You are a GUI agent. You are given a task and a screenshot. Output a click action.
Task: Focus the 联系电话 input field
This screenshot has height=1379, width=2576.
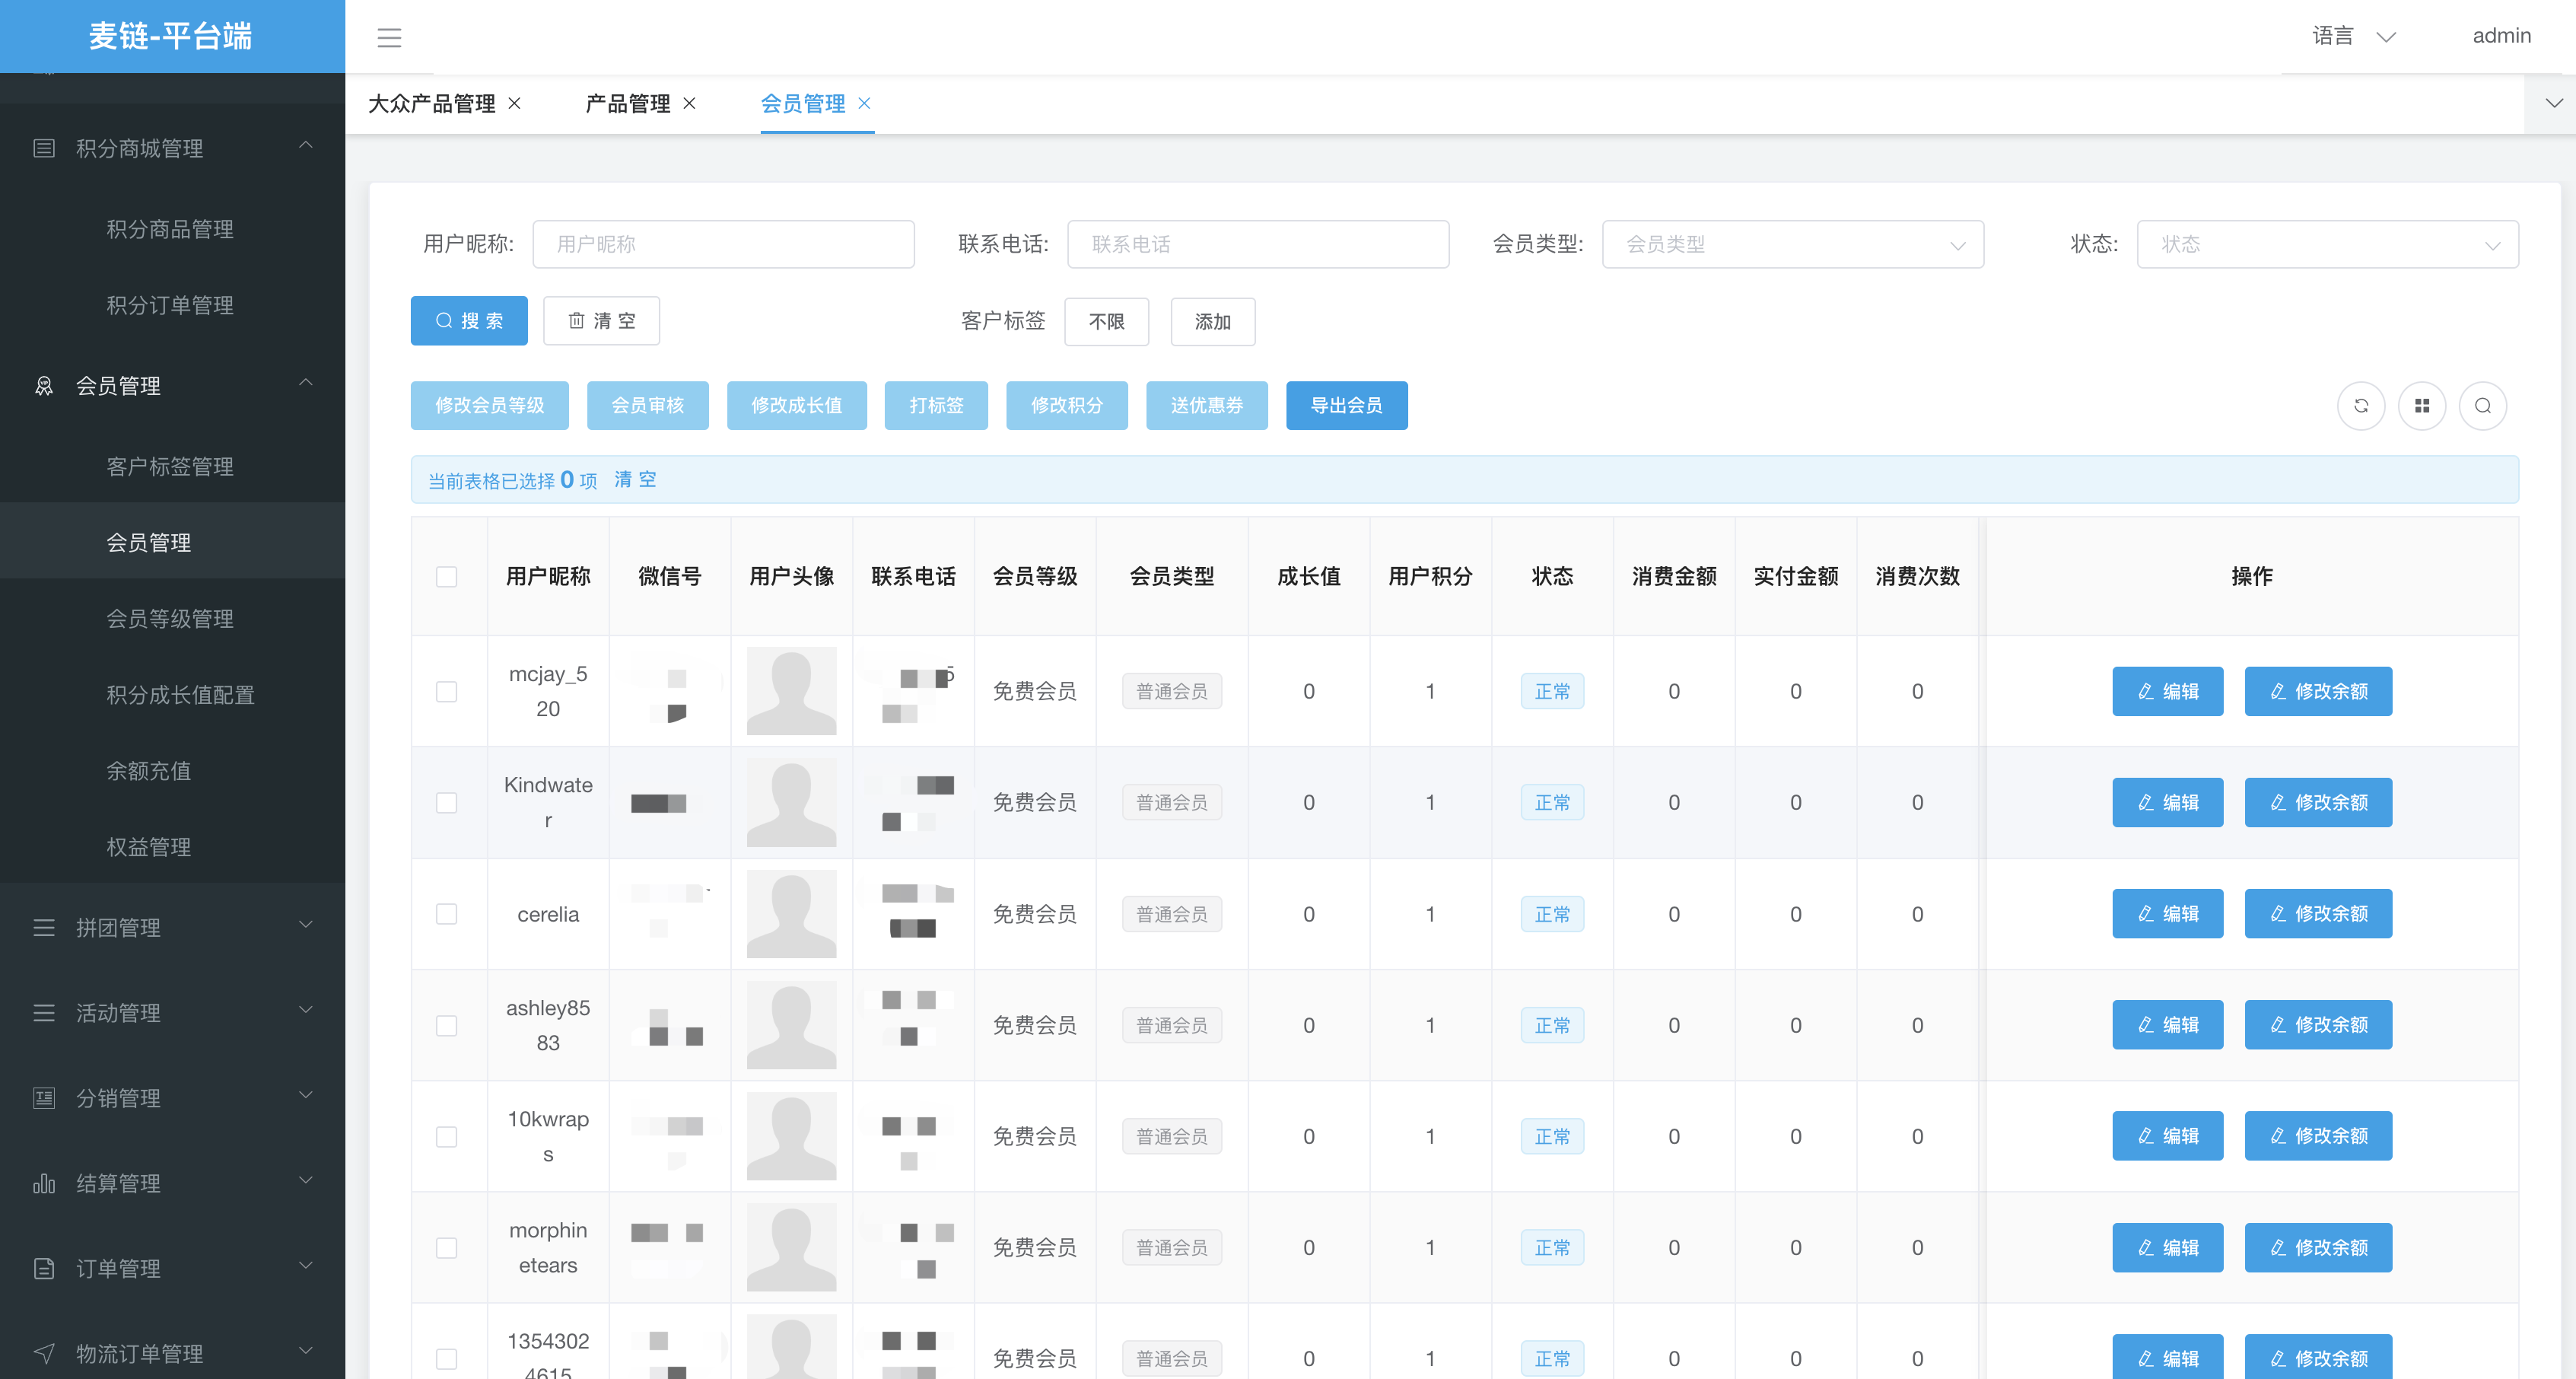tap(1258, 244)
